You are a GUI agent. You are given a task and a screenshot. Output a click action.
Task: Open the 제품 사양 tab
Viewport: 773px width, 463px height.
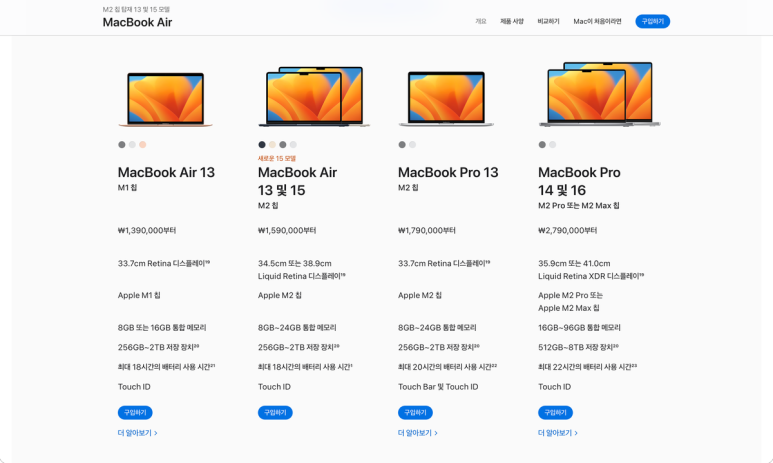click(512, 21)
